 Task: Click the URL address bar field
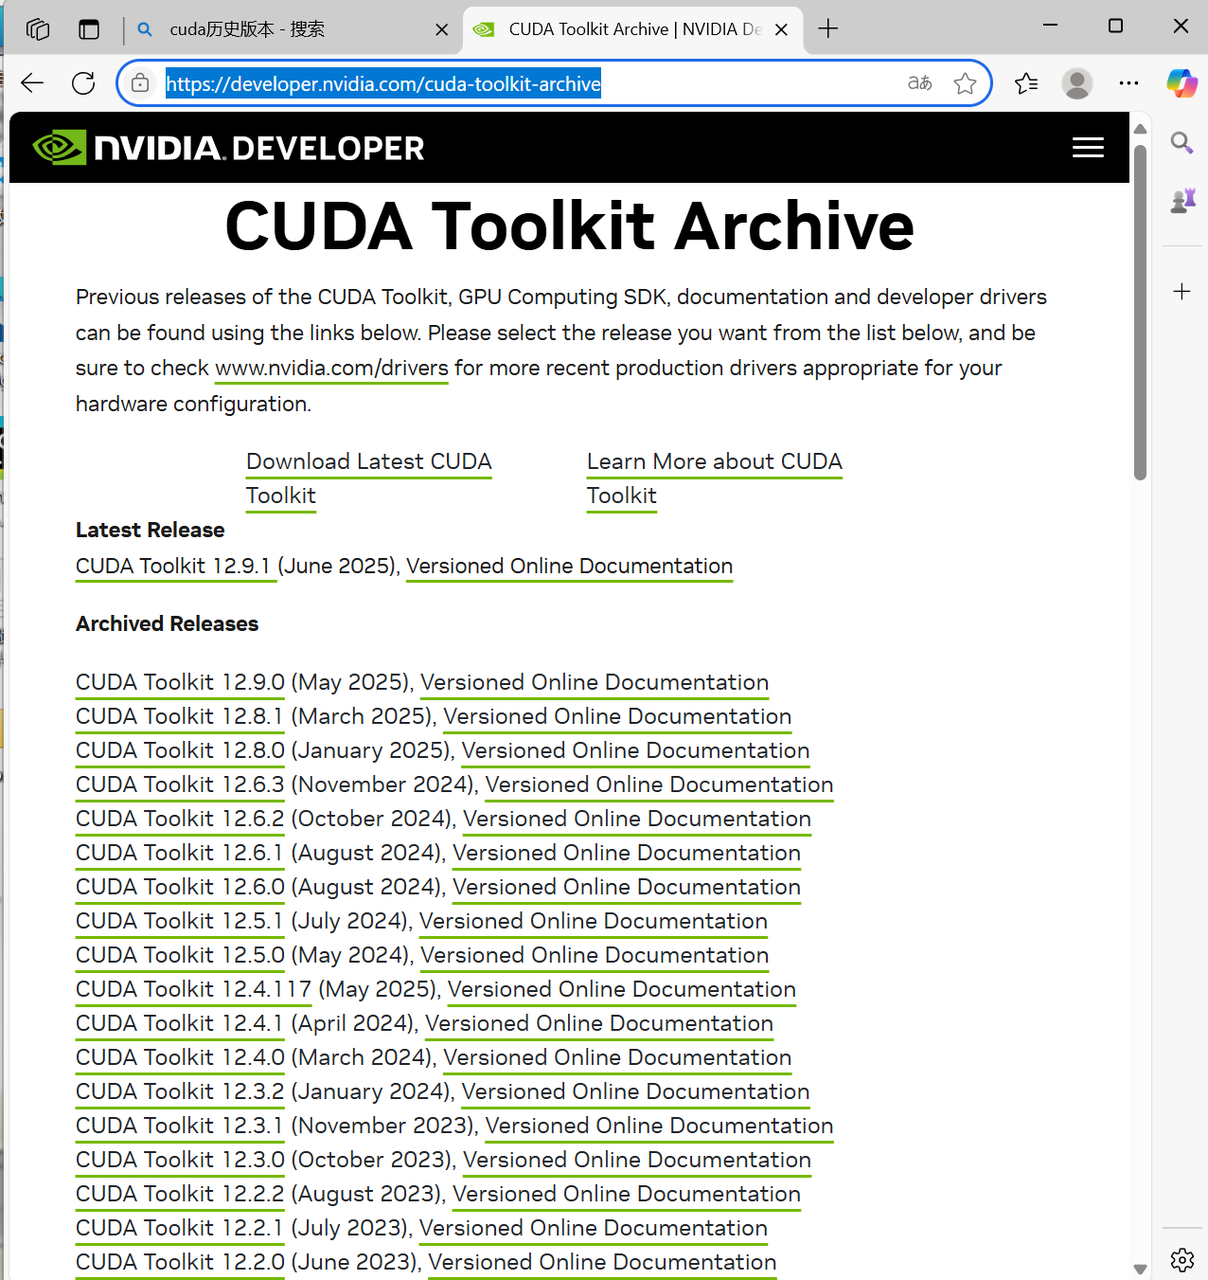pyautogui.click(x=530, y=83)
